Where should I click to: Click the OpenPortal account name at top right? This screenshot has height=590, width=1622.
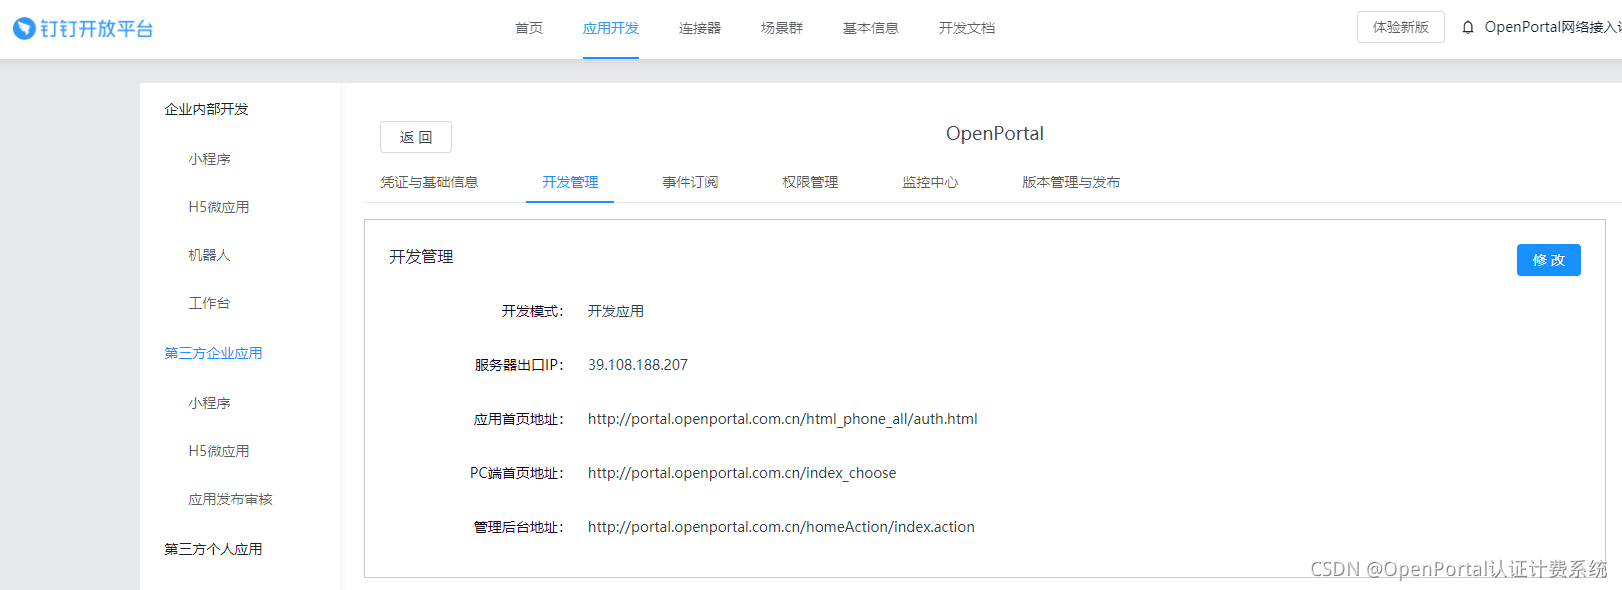[1552, 27]
